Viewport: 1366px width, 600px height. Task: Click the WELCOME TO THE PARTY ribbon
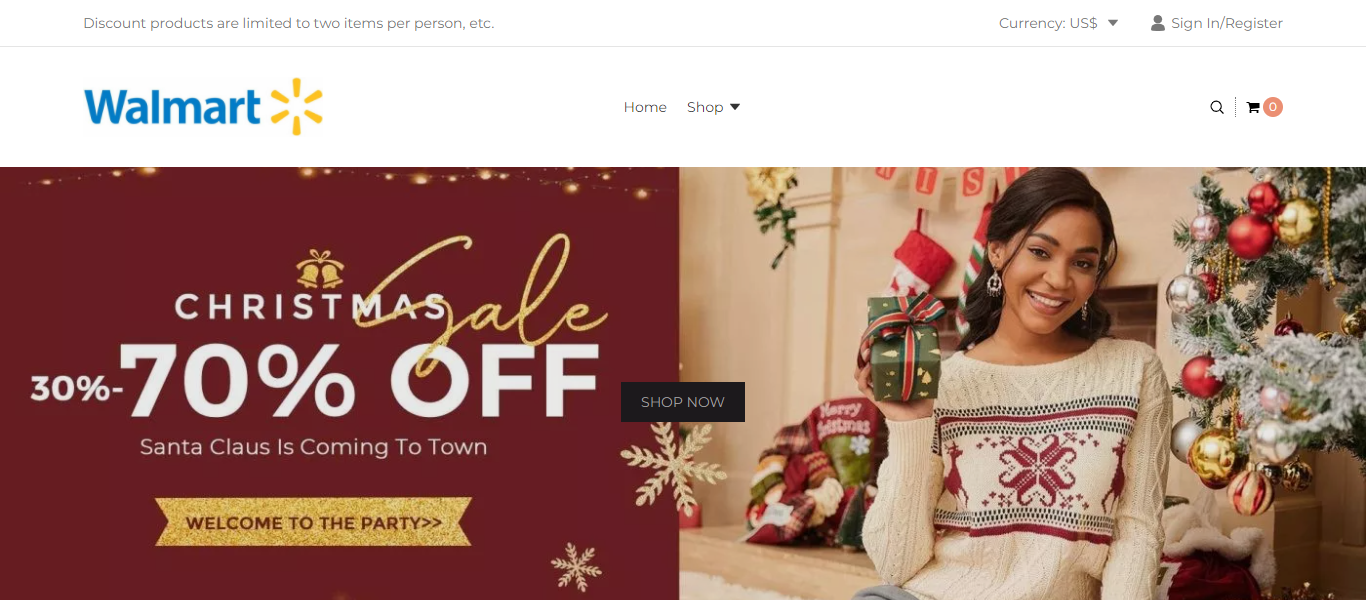[313, 522]
